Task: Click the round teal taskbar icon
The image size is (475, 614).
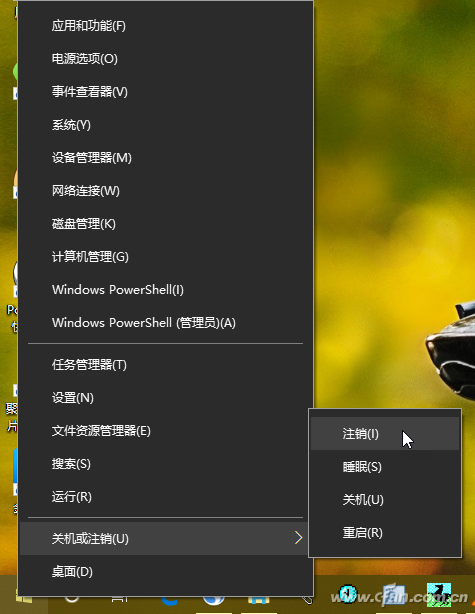Action: click(347, 595)
